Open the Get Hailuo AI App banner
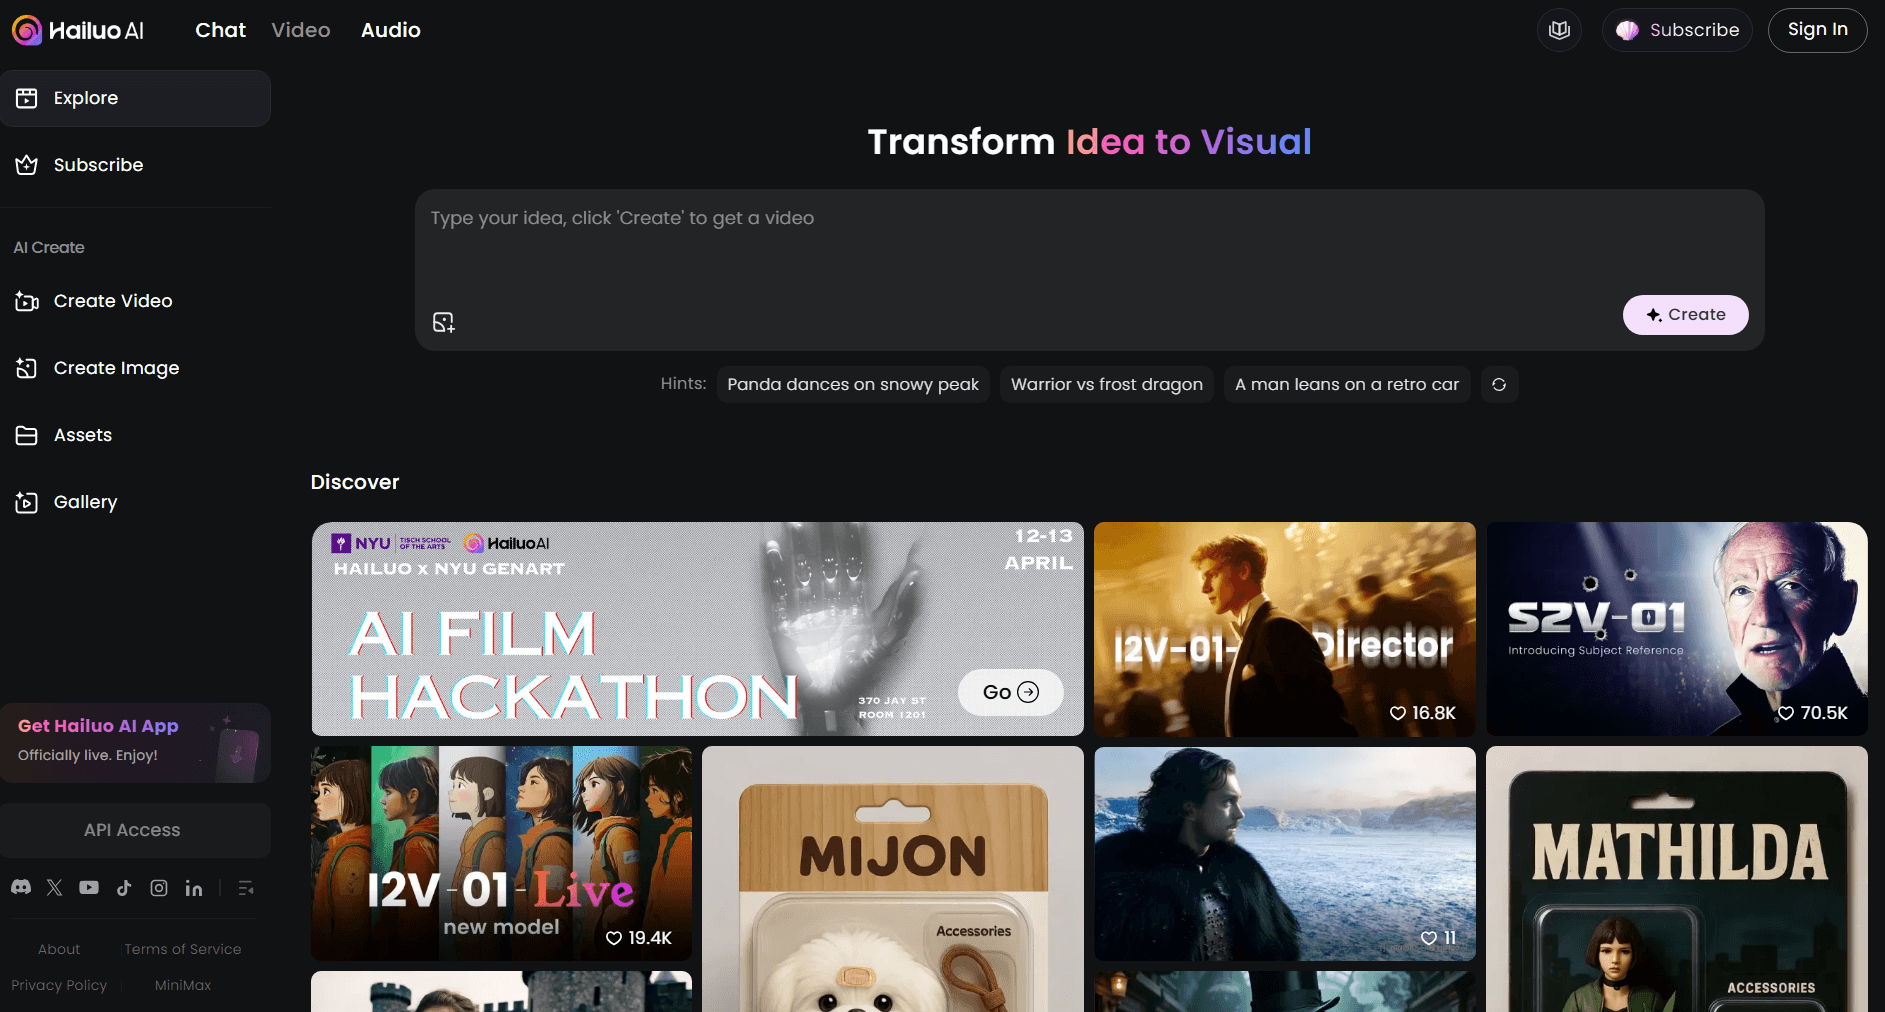The width and height of the screenshot is (1885, 1012). tap(135, 742)
